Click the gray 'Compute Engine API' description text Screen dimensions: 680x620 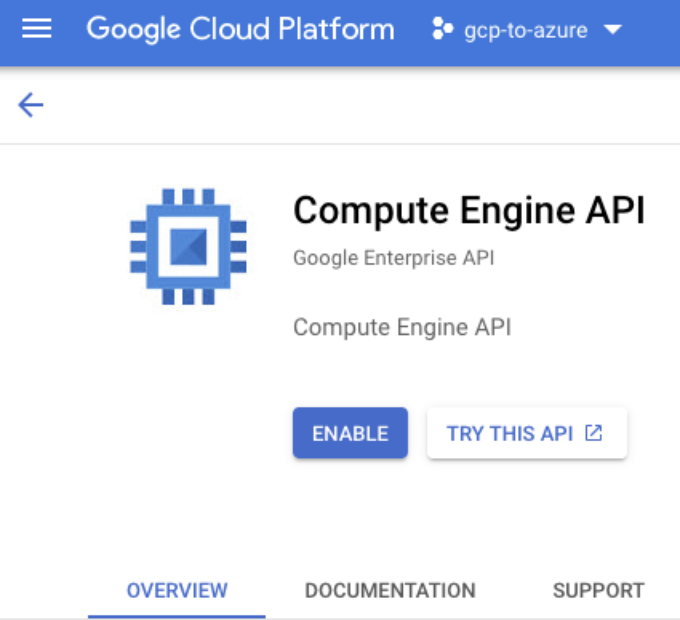(x=402, y=327)
